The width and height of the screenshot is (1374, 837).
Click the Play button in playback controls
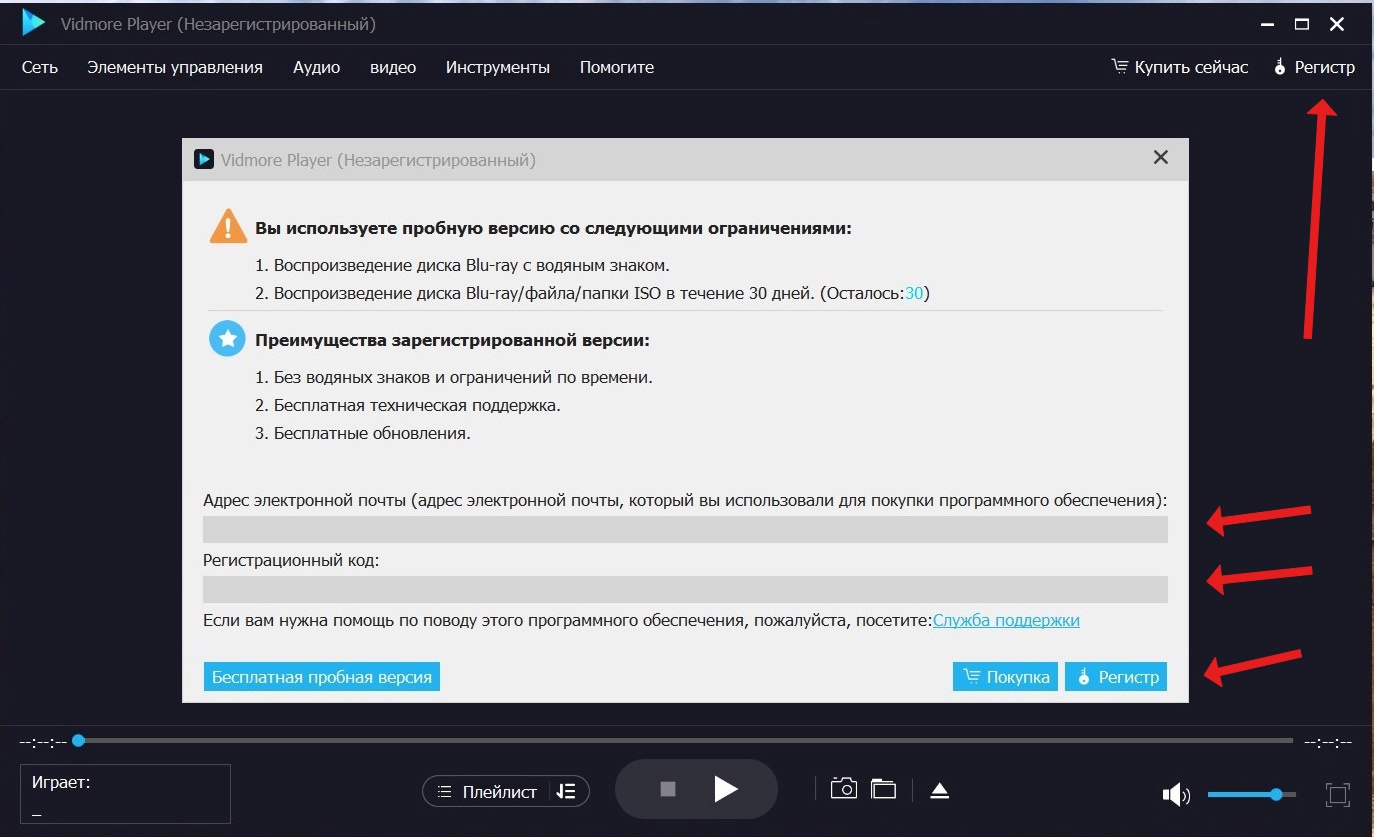click(x=726, y=790)
